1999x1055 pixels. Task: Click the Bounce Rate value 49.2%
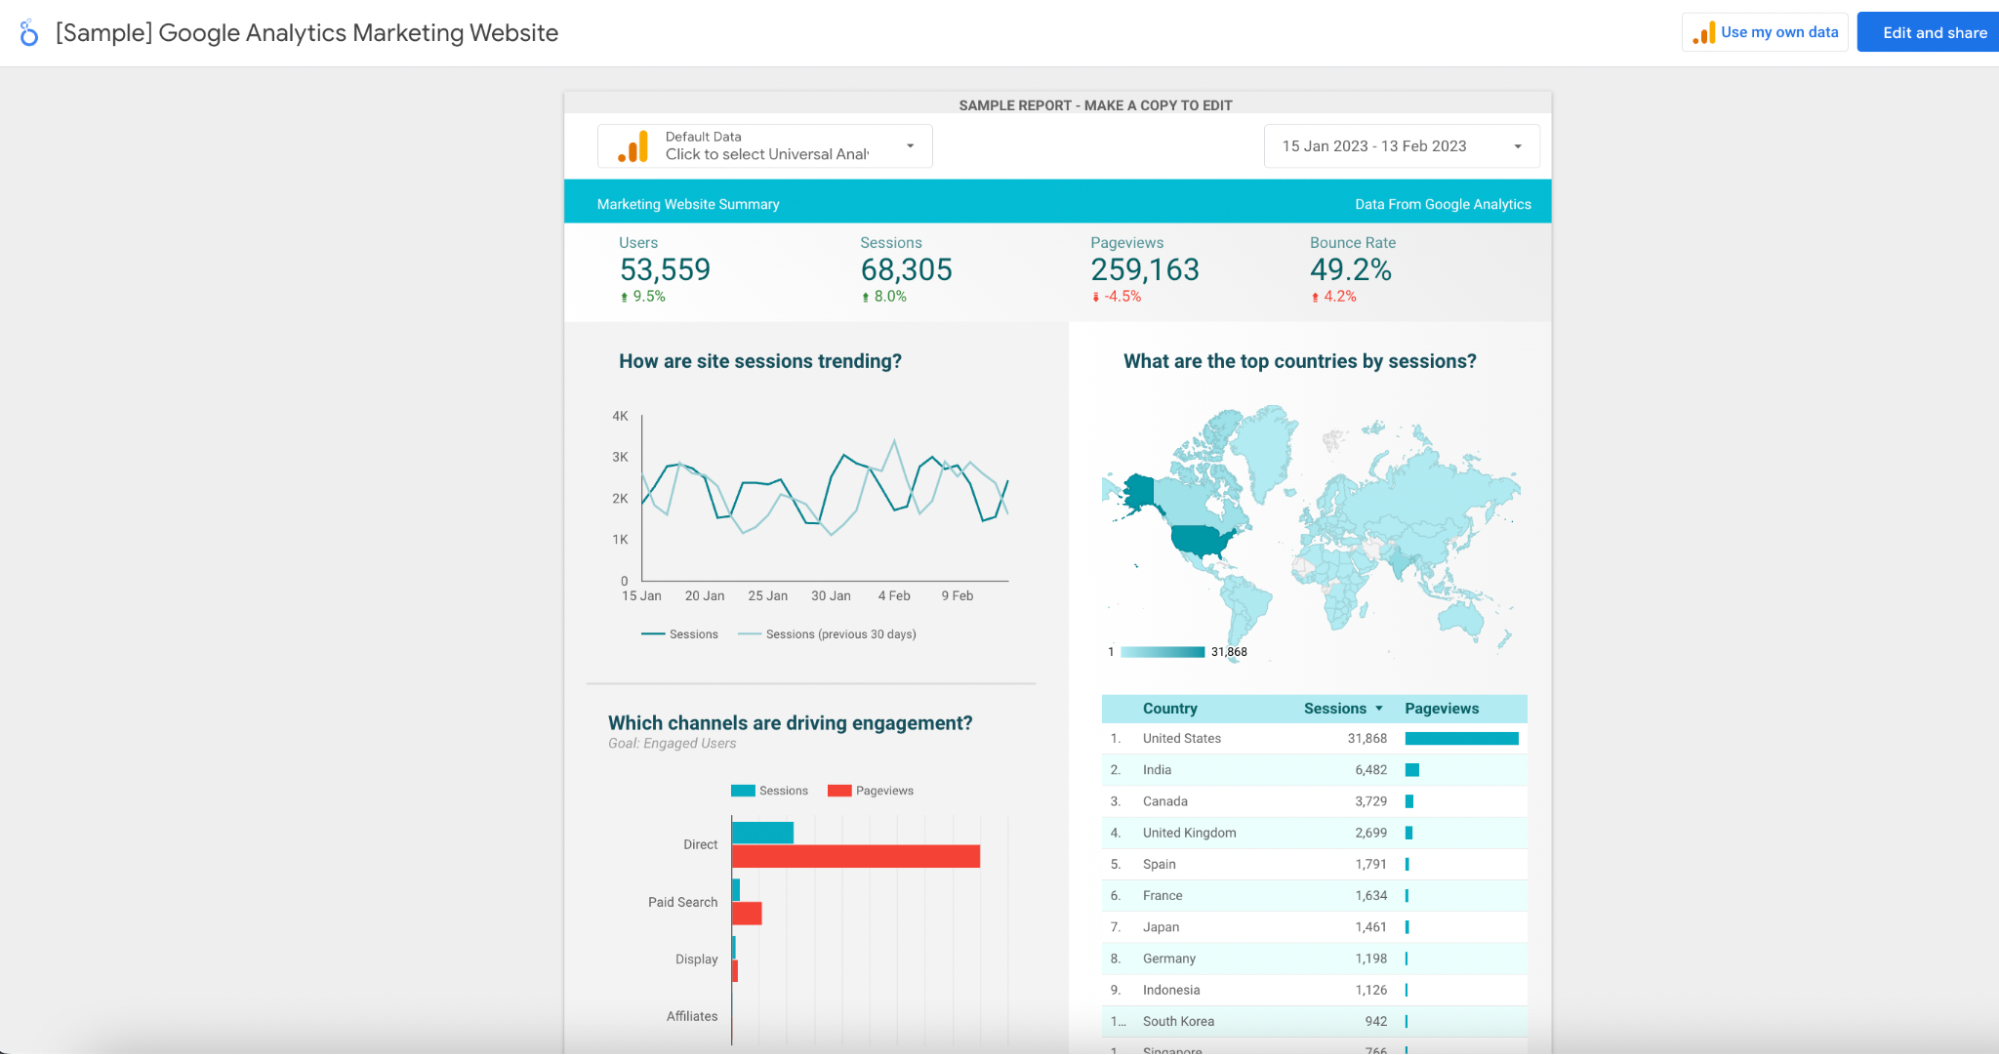1350,270
